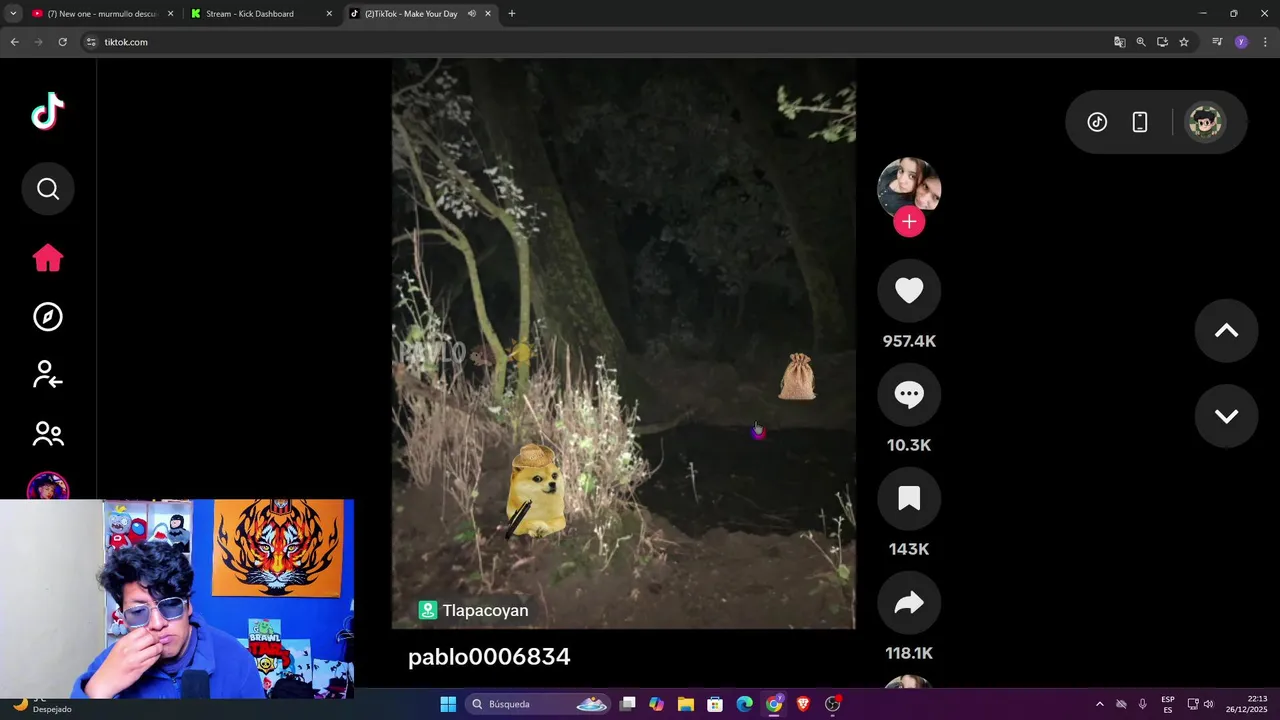Follow creator with red plus button
Viewport: 1280px width, 720px height.
pyautogui.click(x=909, y=222)
